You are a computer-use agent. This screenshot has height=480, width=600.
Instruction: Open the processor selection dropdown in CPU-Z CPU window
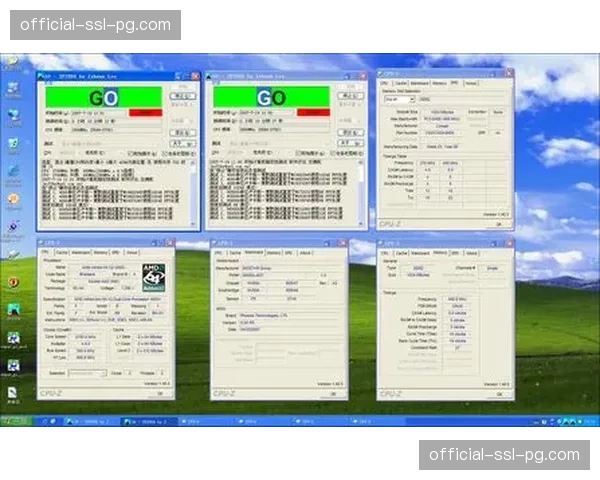pos(88,373)
